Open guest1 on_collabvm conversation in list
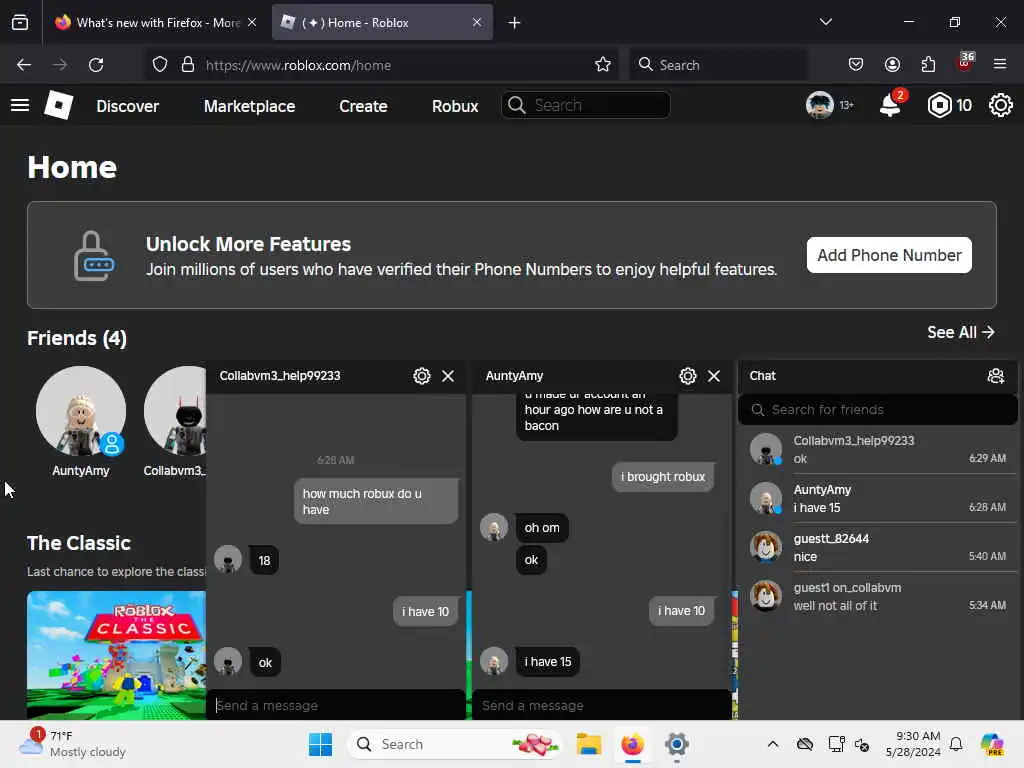 click(878, 596)
